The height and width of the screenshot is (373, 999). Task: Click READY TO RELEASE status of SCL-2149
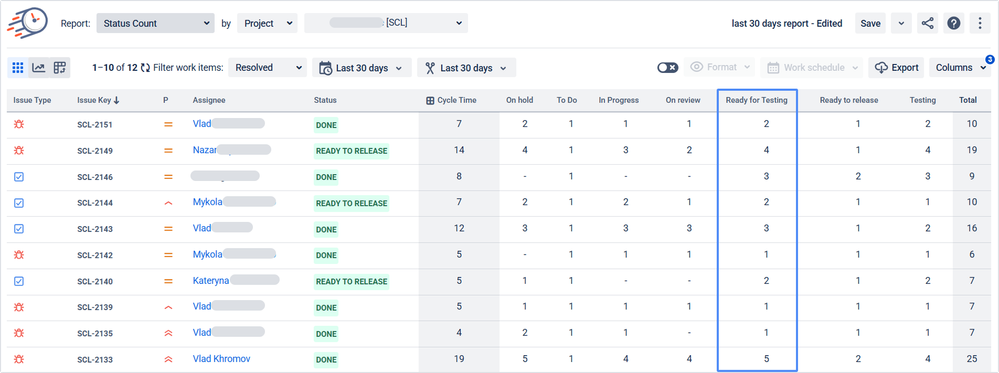(x=352, y=151)
